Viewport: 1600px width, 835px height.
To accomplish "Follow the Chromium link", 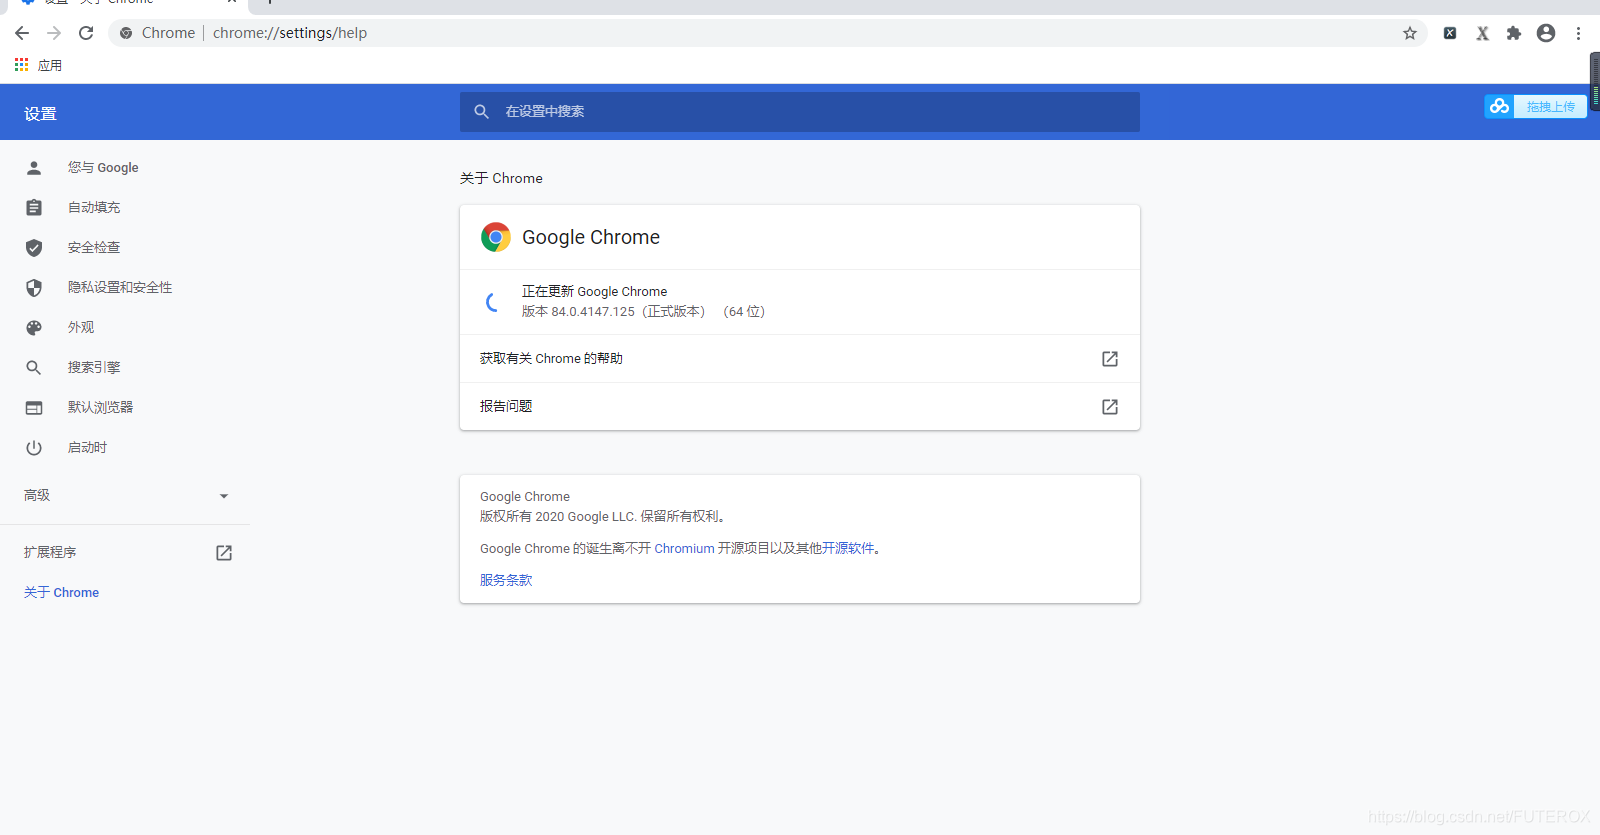I will (x=684, y=549).
